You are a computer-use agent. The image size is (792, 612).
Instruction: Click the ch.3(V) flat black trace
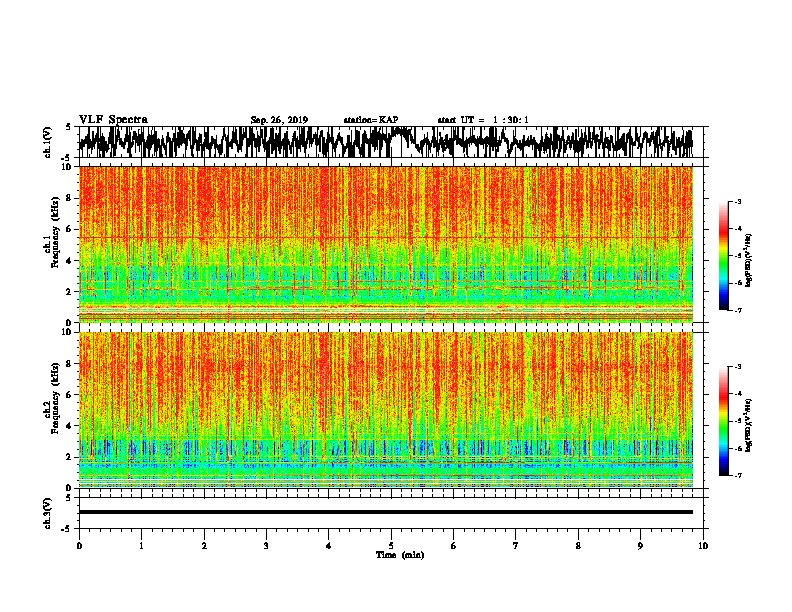coord(386,512)
